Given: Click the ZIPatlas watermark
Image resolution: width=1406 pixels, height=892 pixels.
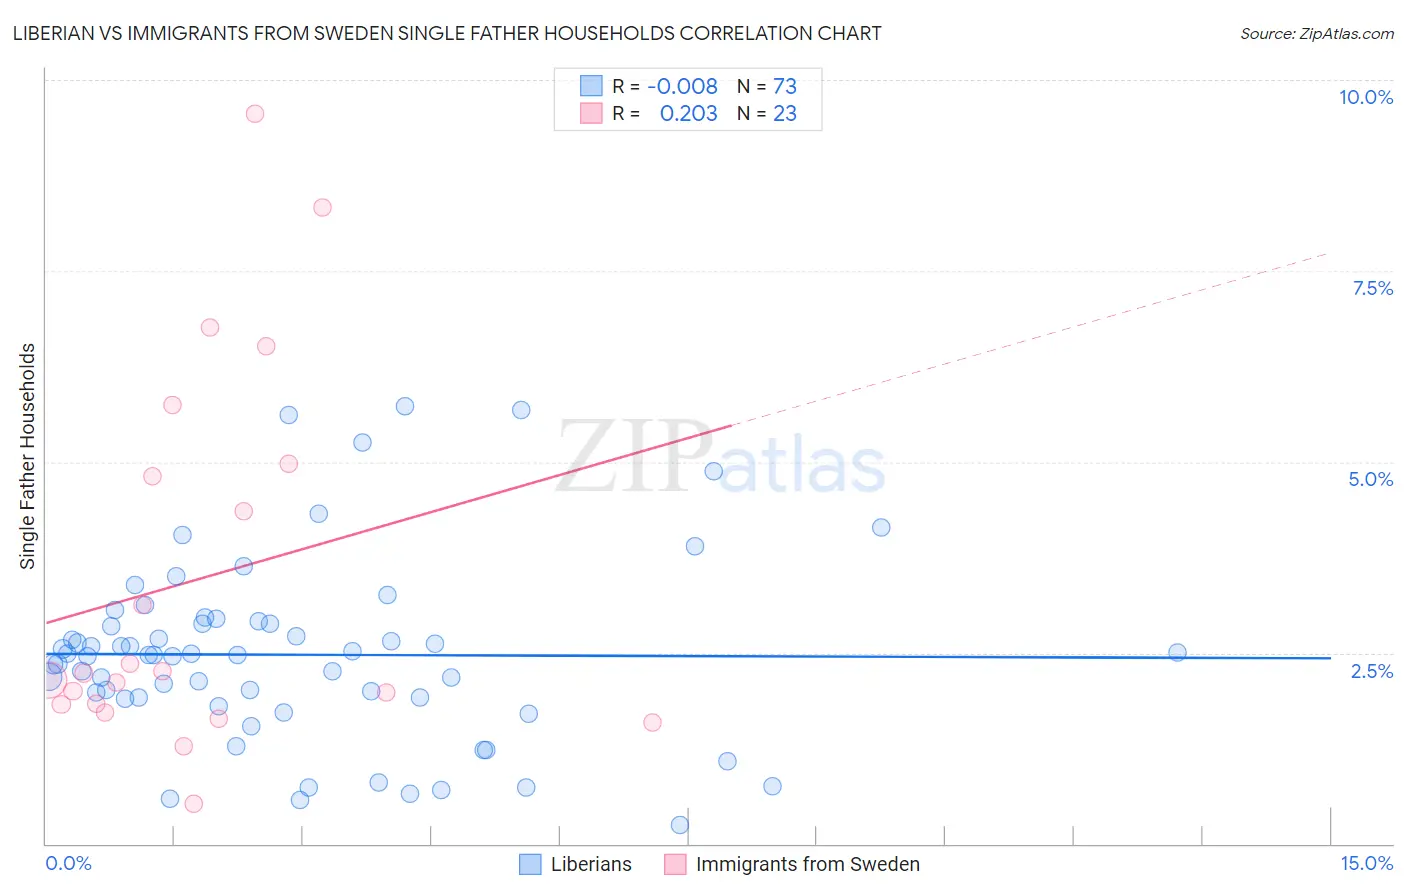Looking at the screenshot, I should click(x=721, y=458).
